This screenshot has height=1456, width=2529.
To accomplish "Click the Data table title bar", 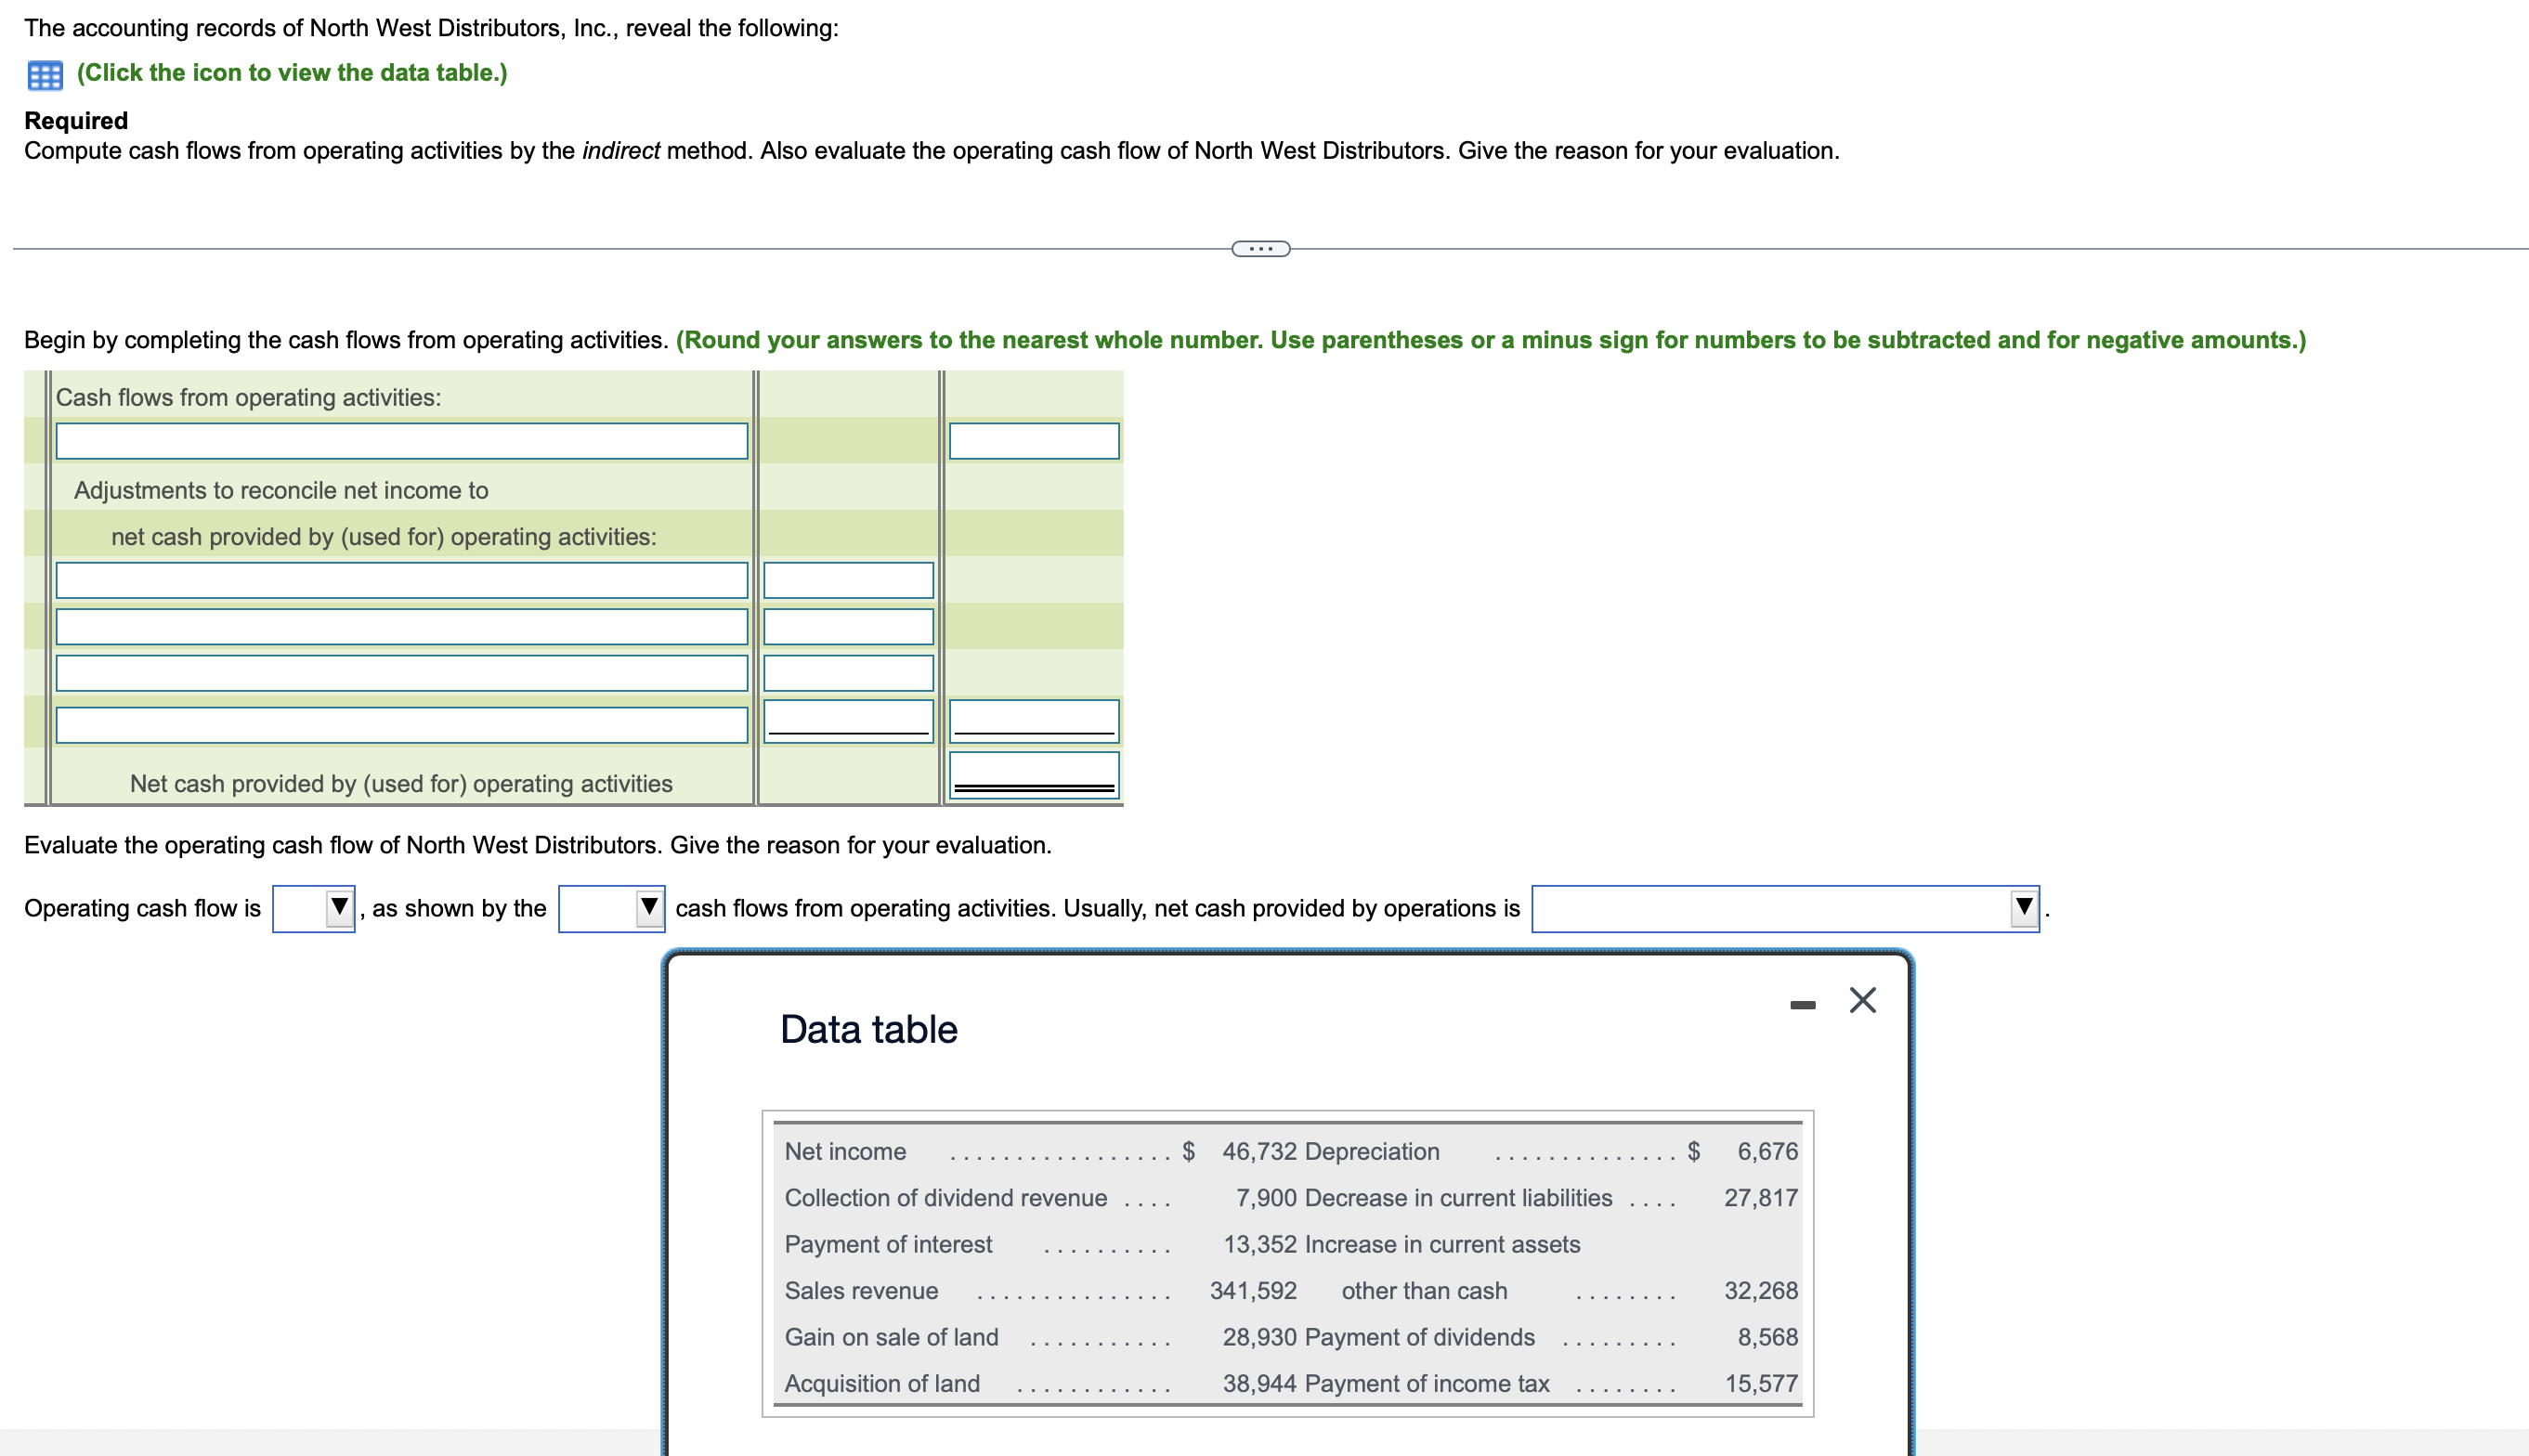I will 868,1028.
